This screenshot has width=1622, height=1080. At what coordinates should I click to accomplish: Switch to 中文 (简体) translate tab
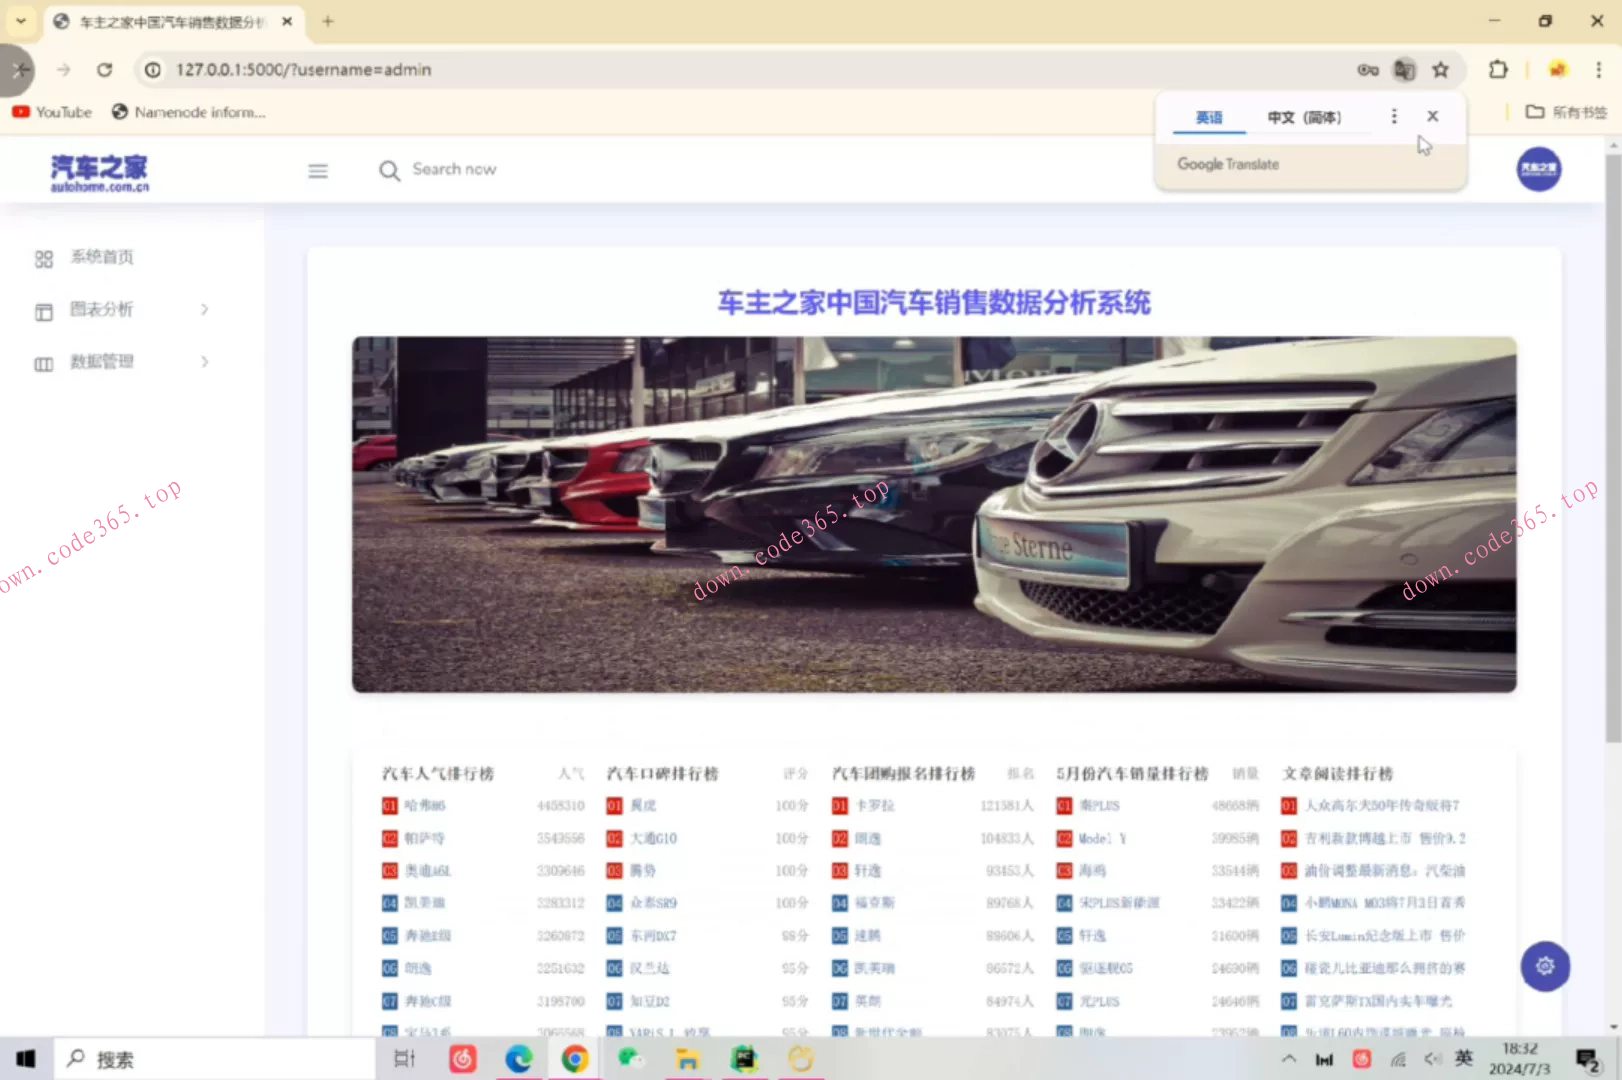coord(1304,117)
